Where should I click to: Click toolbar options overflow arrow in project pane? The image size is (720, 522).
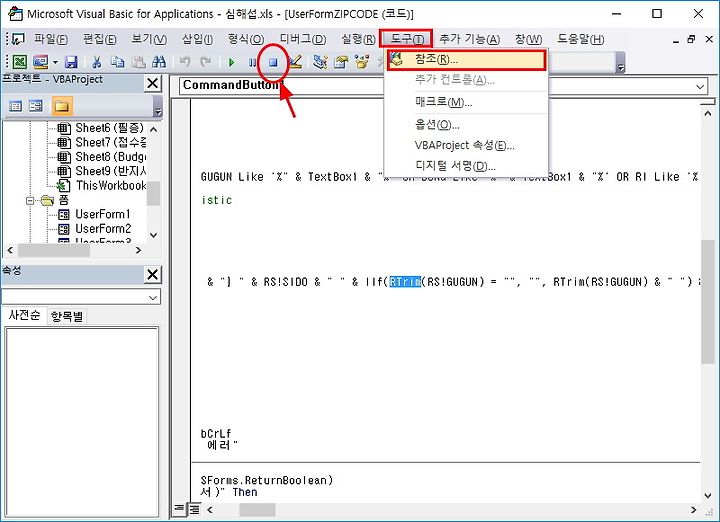(158, 108)
